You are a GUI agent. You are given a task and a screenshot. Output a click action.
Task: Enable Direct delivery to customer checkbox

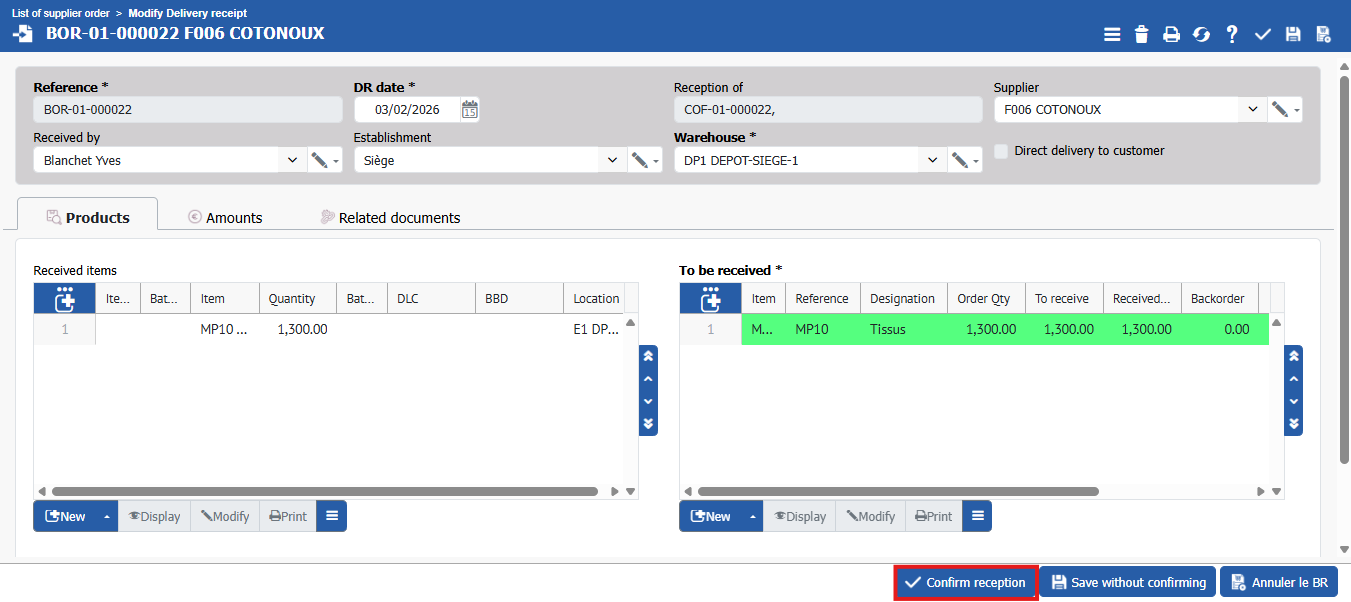coord(1001,151)
